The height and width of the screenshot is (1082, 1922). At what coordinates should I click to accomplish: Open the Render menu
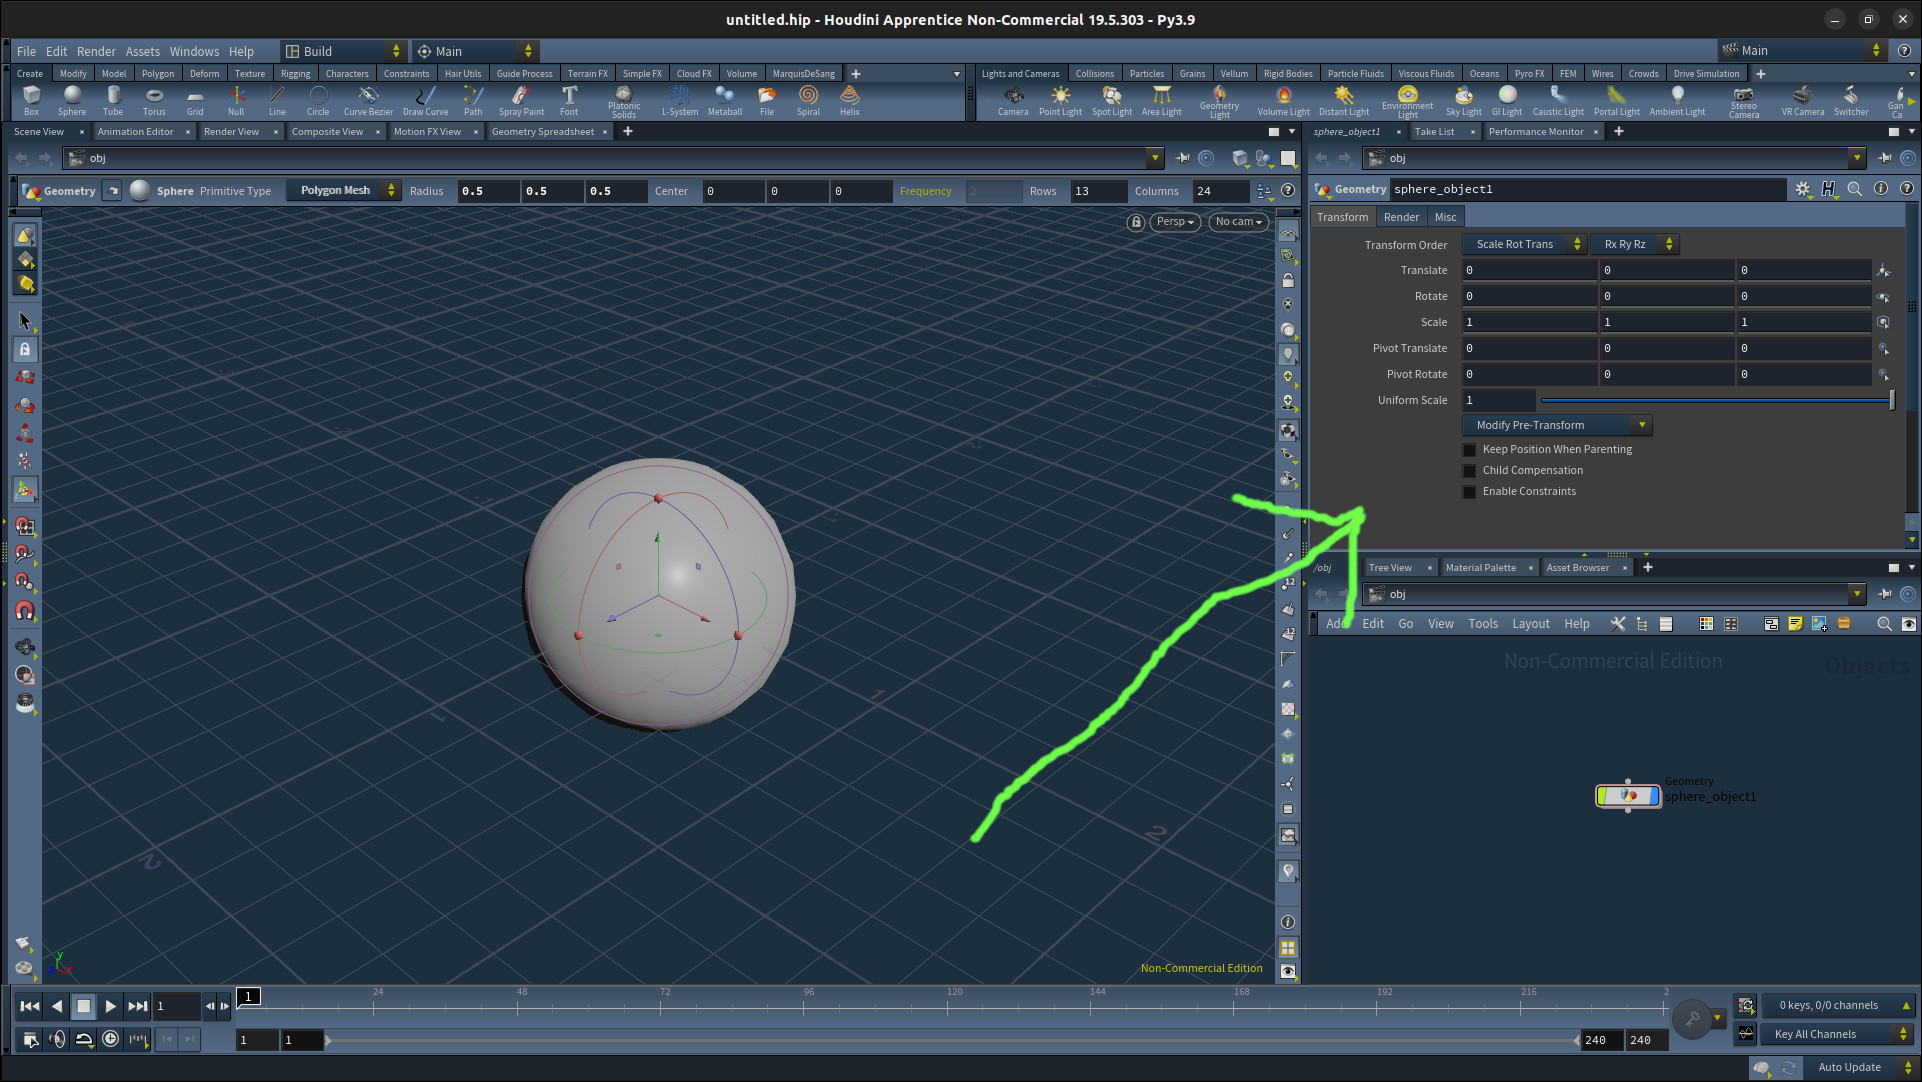coord(96,51)
